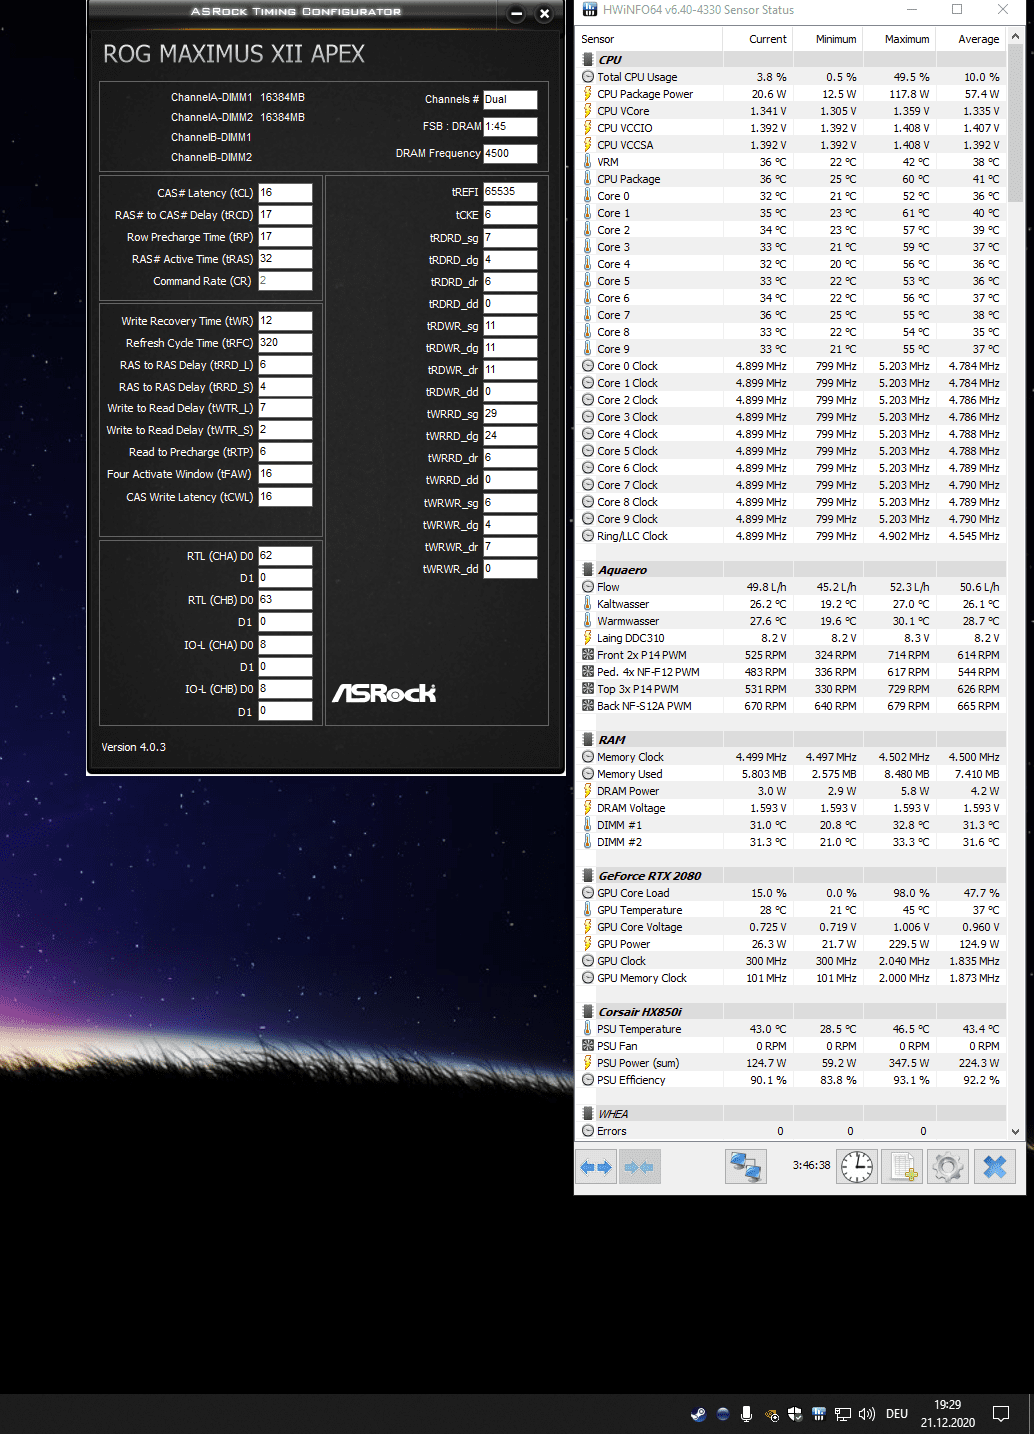The width and height of the screenshot is (1034, 1434).
Task: Select the Total CPU Usage row
Action: tap(792, 77)
